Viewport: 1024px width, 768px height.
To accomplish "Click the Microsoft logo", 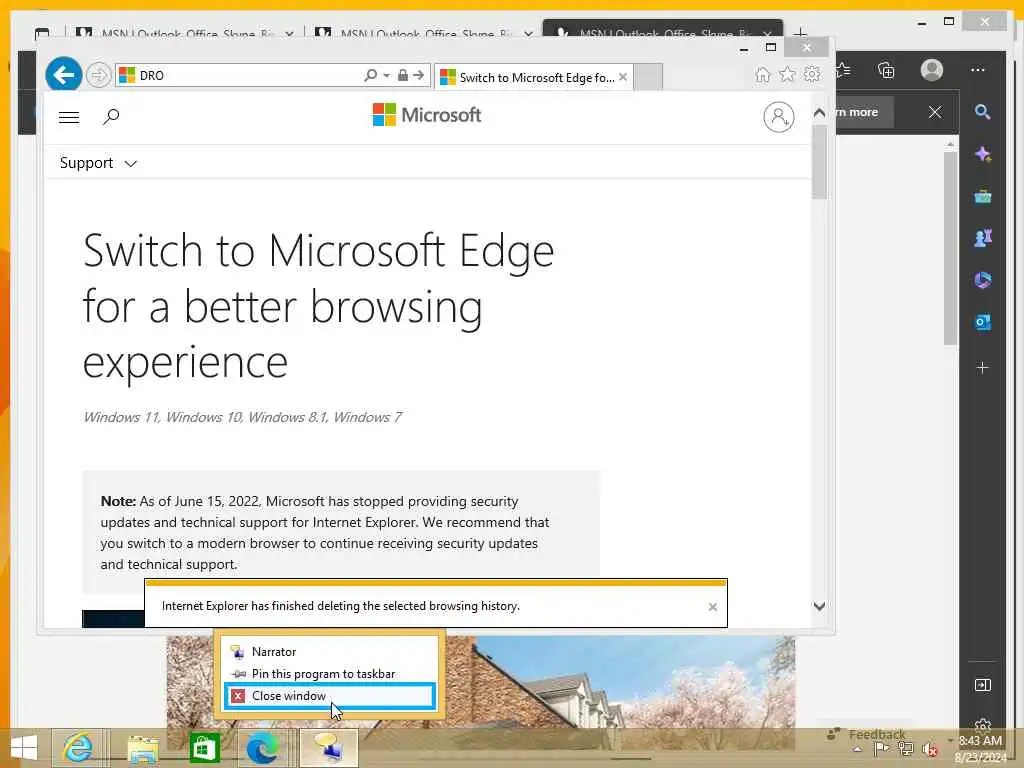I will tap(426, 115).
